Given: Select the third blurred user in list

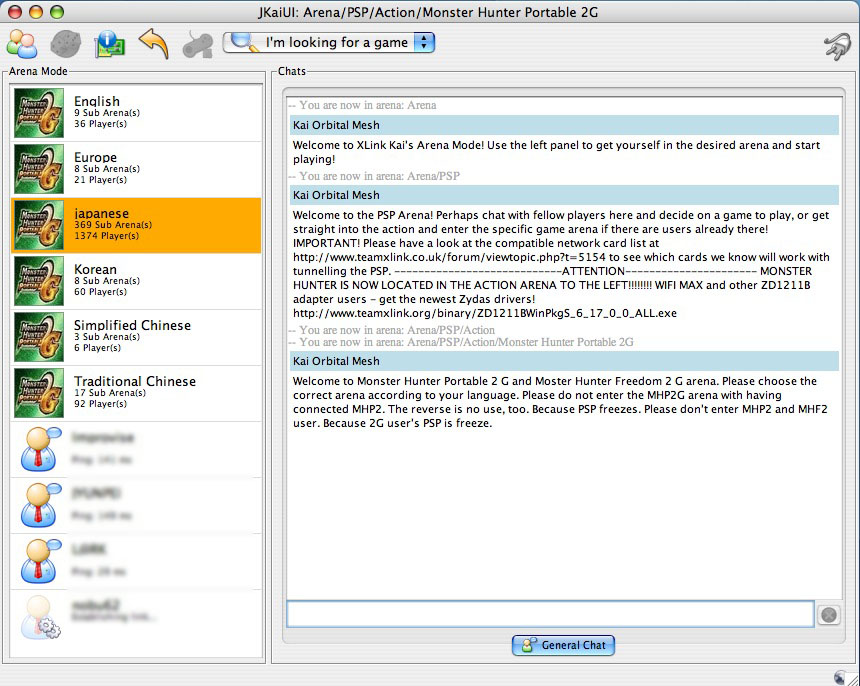Looking at the screenshot, I should coord(136,561).
